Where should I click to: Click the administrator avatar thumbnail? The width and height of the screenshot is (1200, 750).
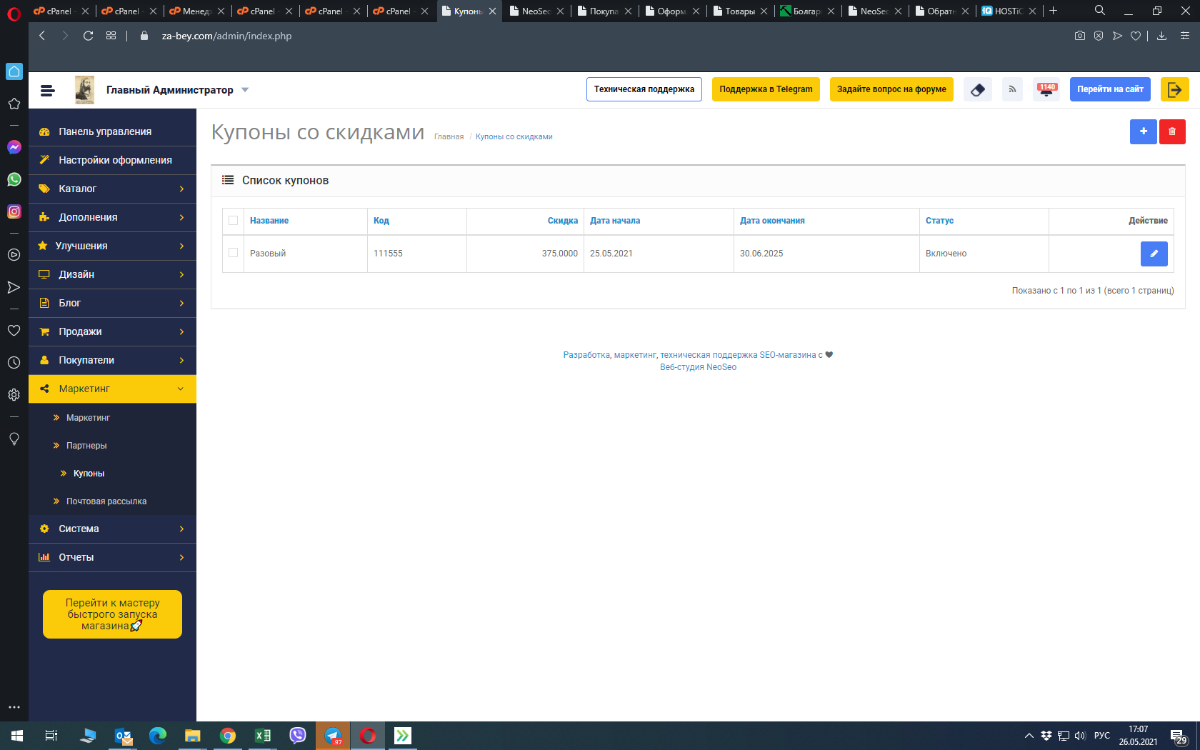point(85,90)
